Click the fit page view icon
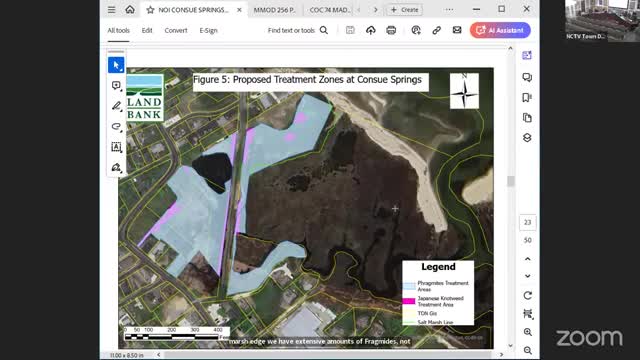 (527, 314)
